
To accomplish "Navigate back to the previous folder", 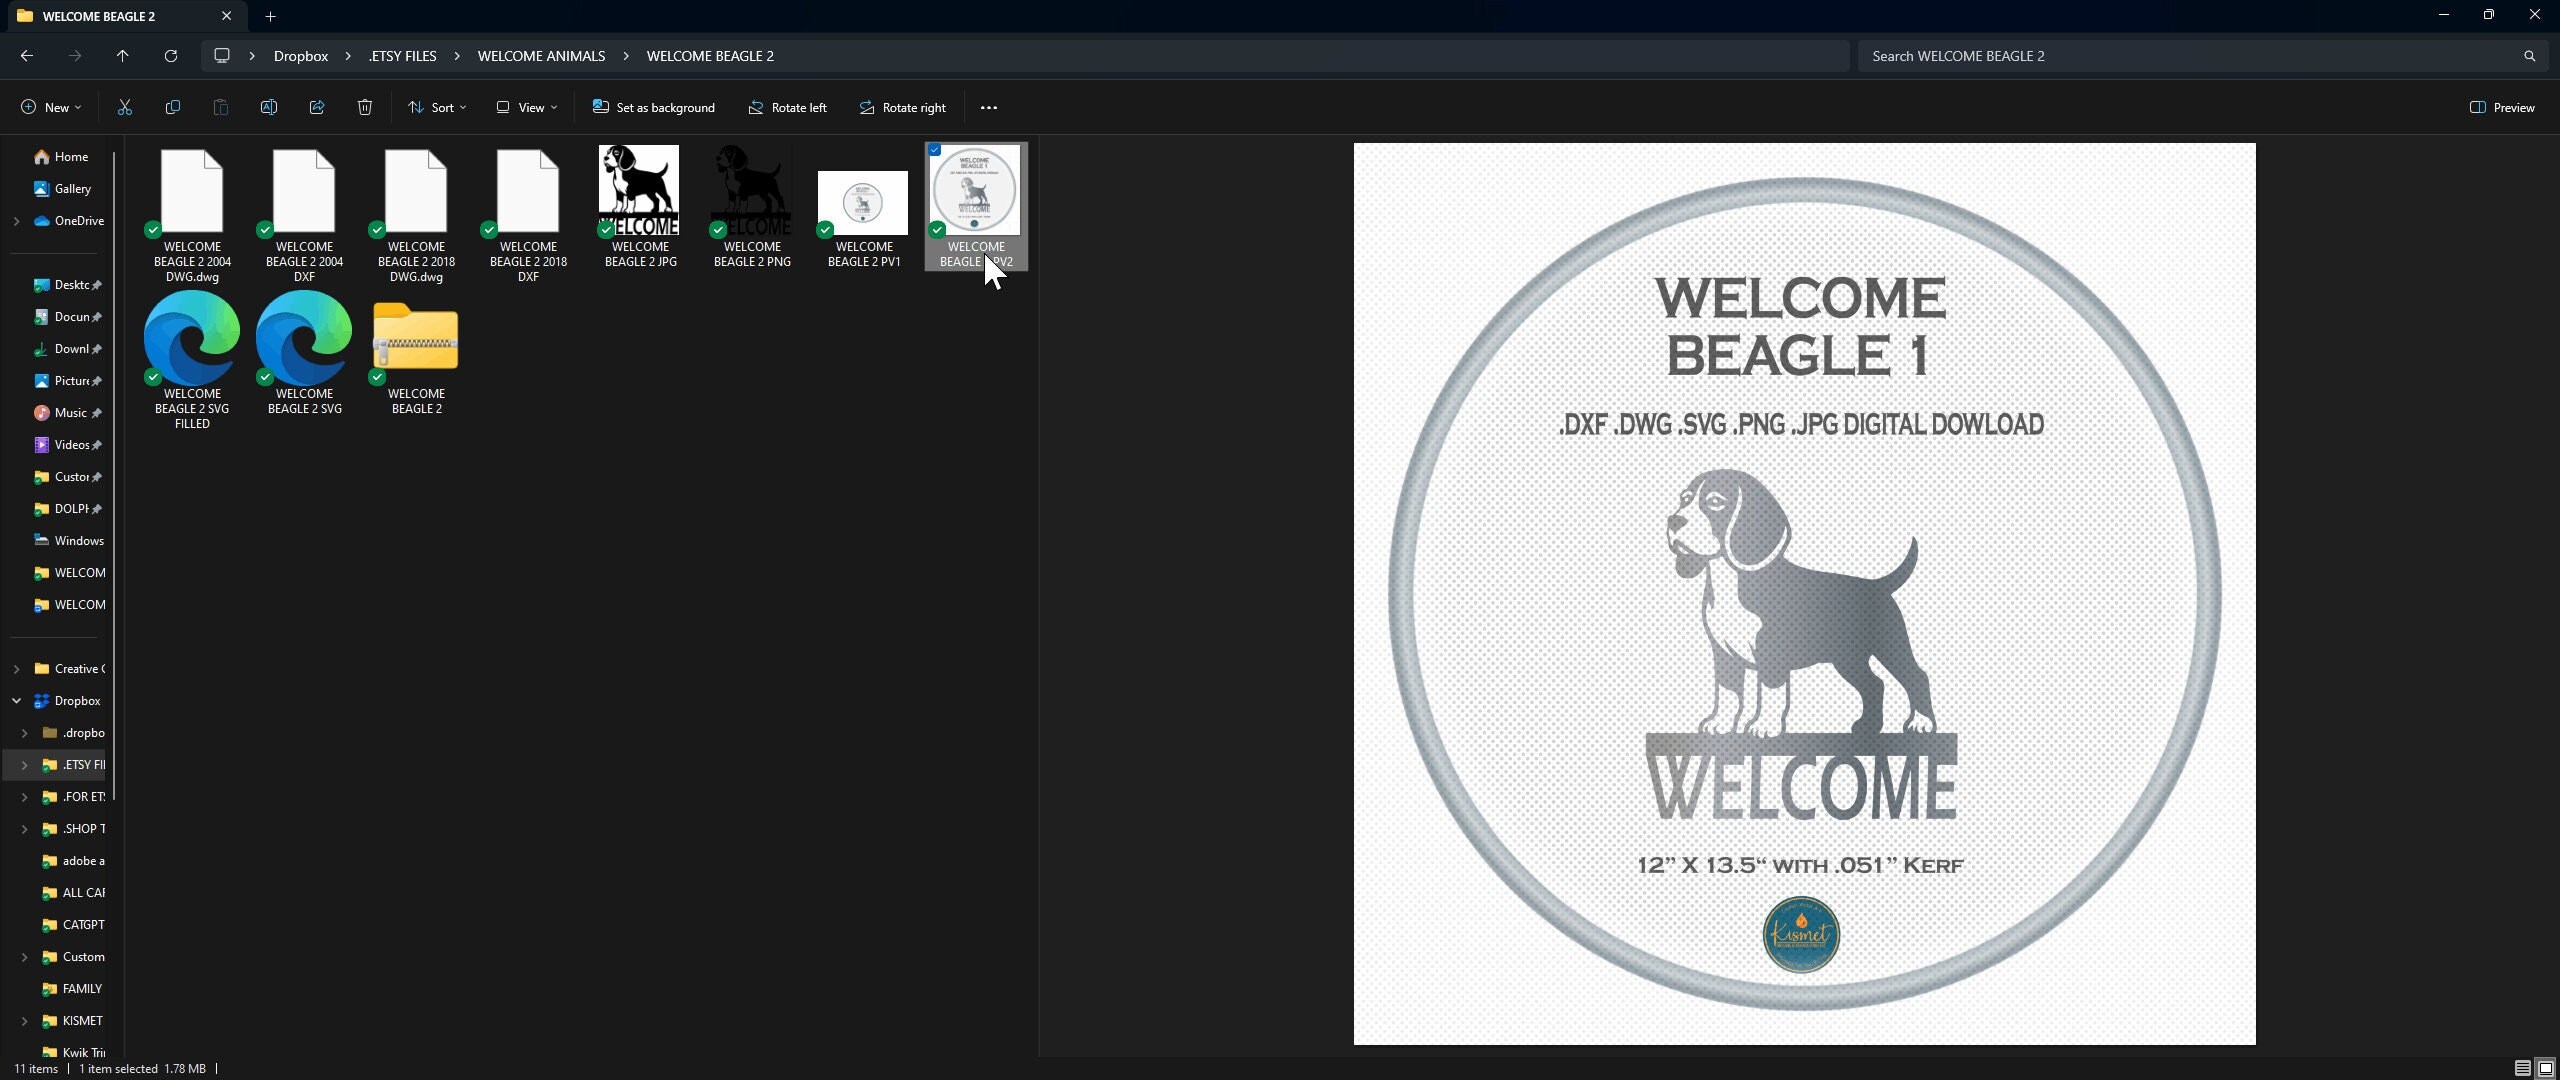I will (27, 56).
